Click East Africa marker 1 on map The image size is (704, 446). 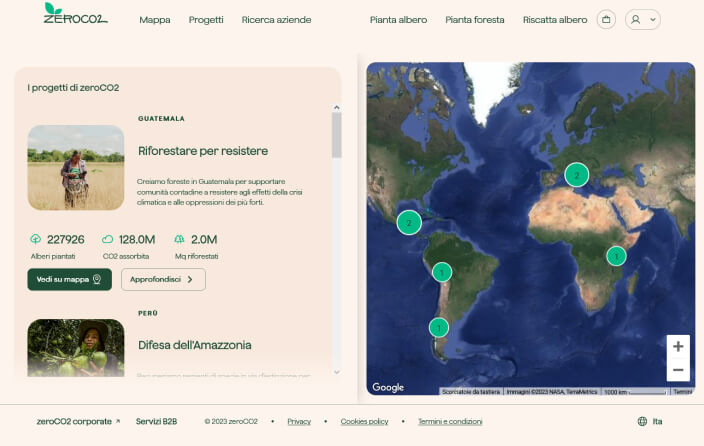[x=616, y=256]
